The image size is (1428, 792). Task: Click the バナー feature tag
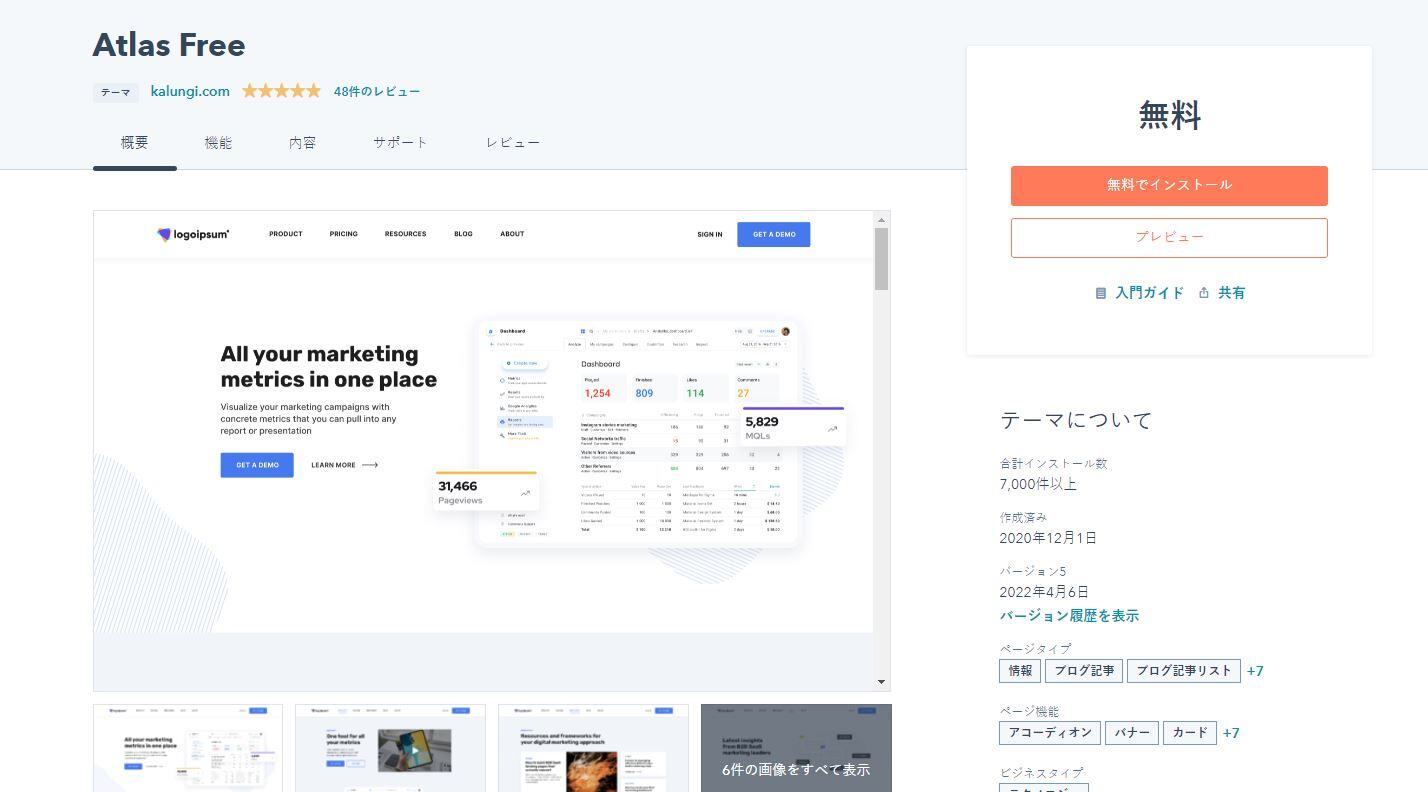1132,733
